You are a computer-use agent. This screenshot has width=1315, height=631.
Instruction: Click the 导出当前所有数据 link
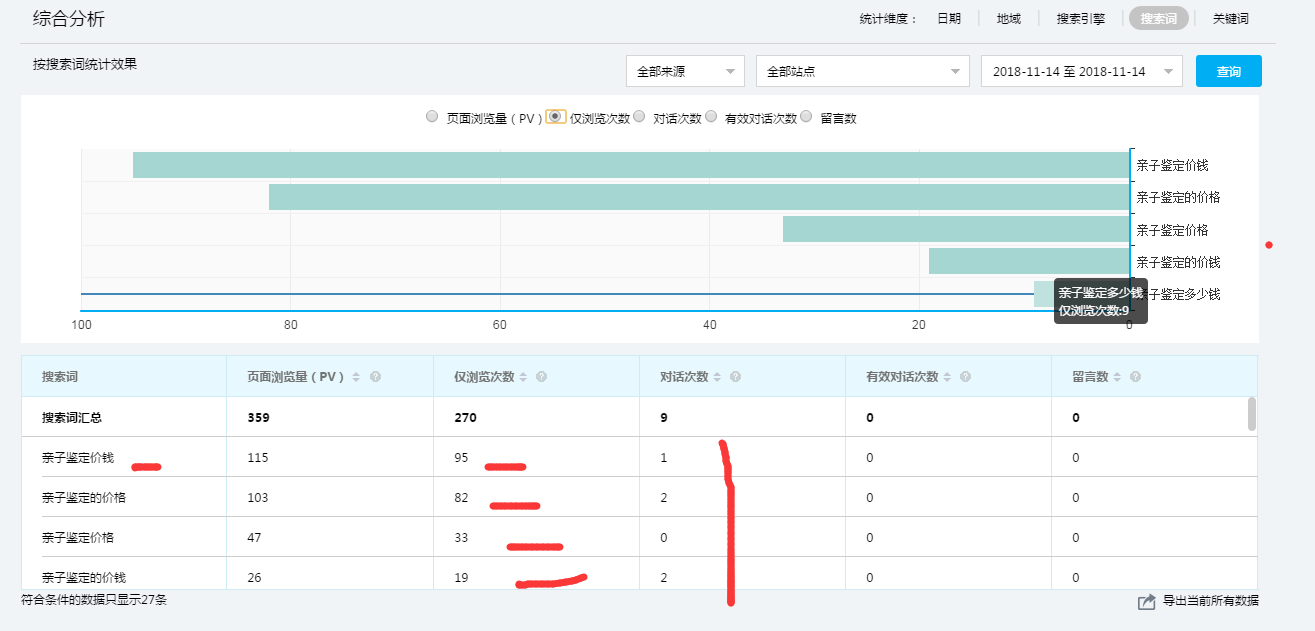[x=1210, y=601]
